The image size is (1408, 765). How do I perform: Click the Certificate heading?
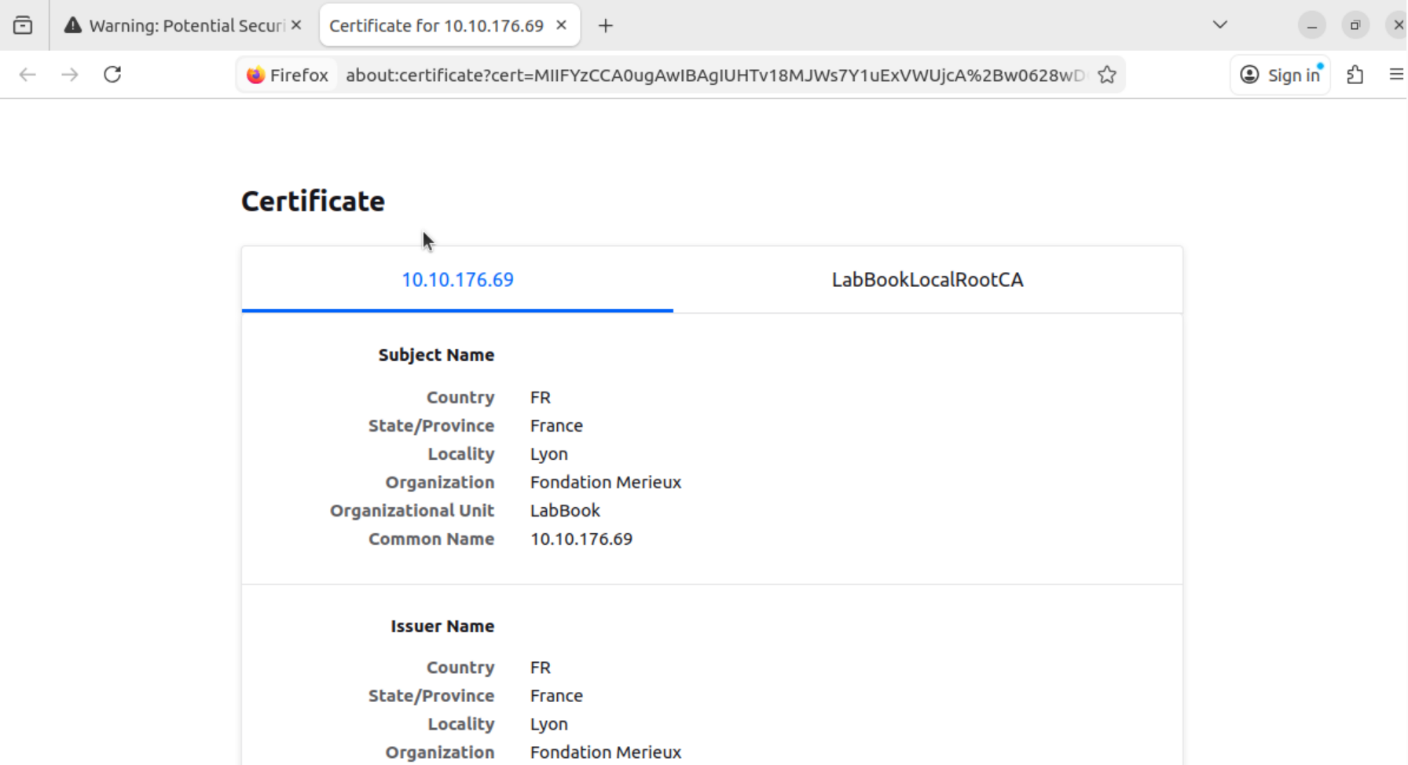pyautogui.click(x=313, y=201)
